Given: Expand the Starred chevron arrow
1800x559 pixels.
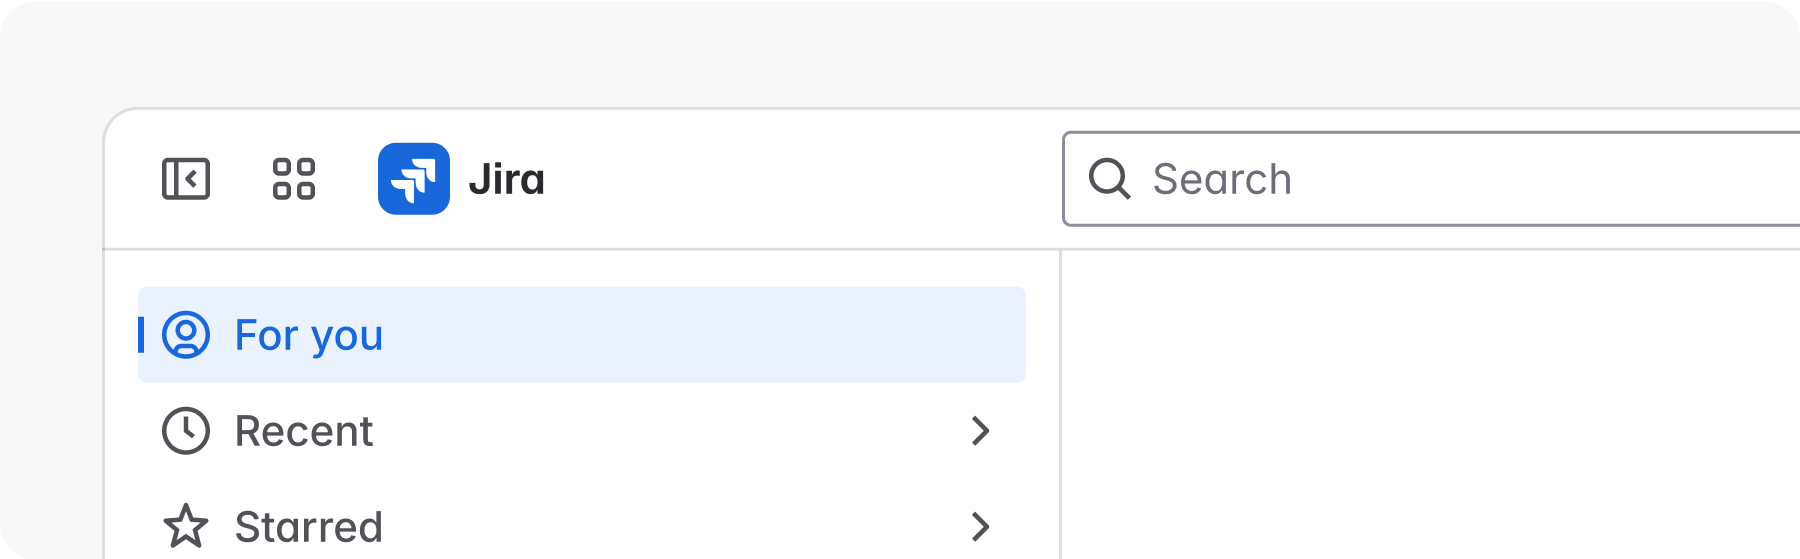Looking at the screenshot, I should tap(980, 526).
